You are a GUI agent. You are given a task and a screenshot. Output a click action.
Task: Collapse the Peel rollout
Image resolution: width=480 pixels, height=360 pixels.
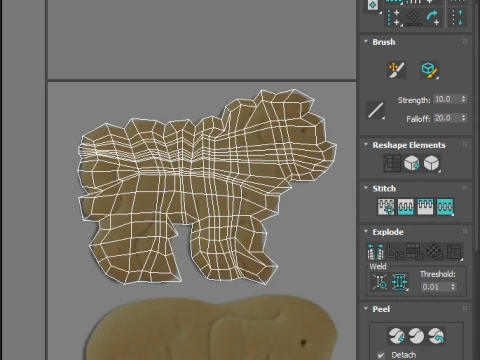366,309
